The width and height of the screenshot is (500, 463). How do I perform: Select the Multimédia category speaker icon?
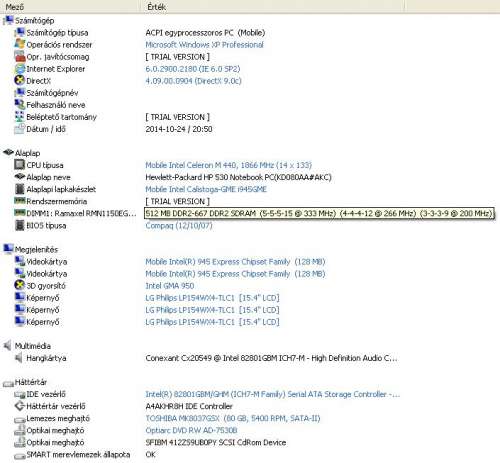(8, 345)
